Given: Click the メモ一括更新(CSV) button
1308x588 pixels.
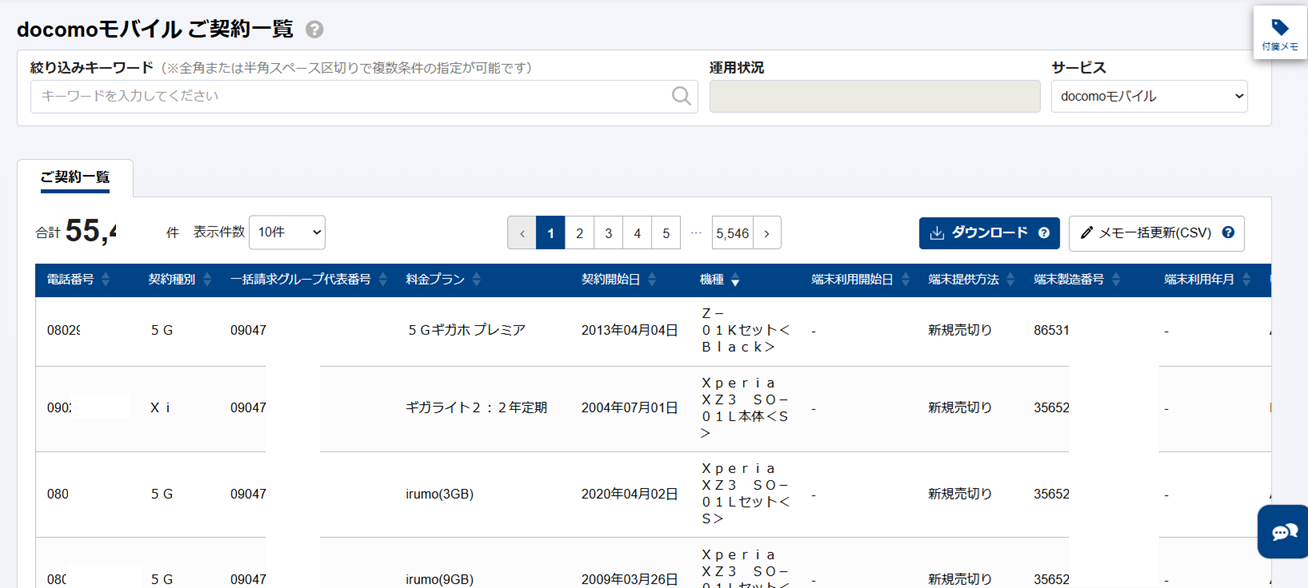Looking at the screenshot, I should coord(1157,233).
